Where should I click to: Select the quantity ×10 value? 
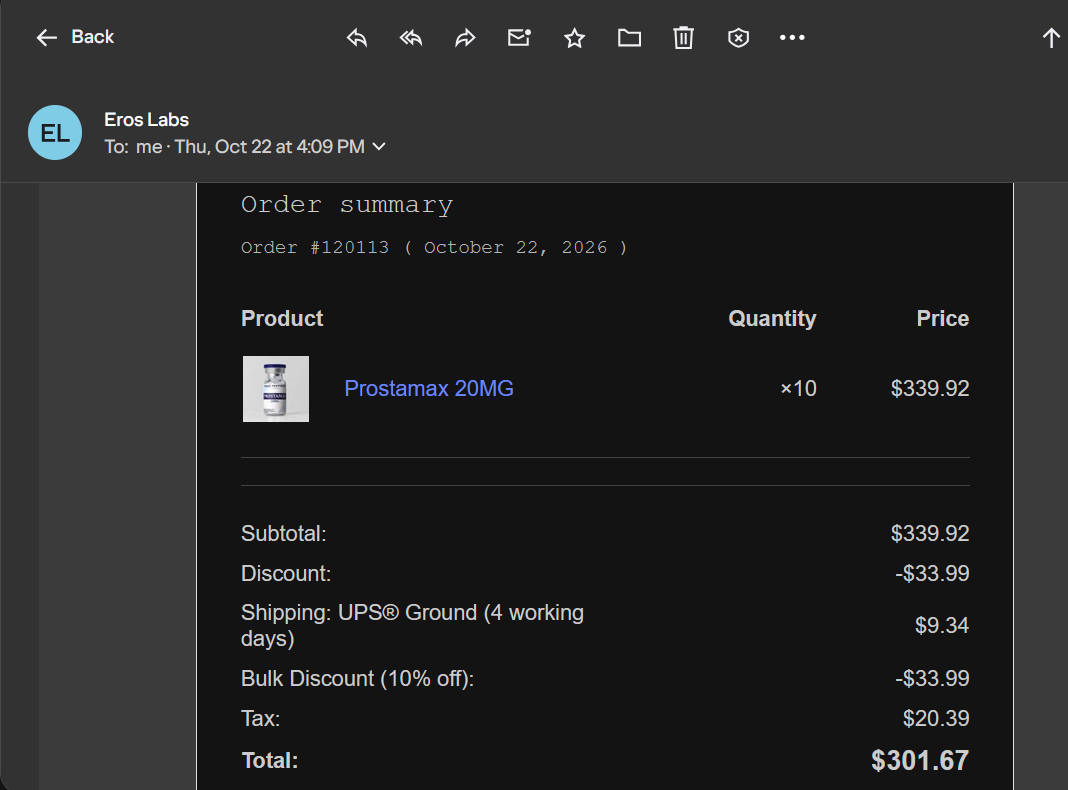click(798, 388)
